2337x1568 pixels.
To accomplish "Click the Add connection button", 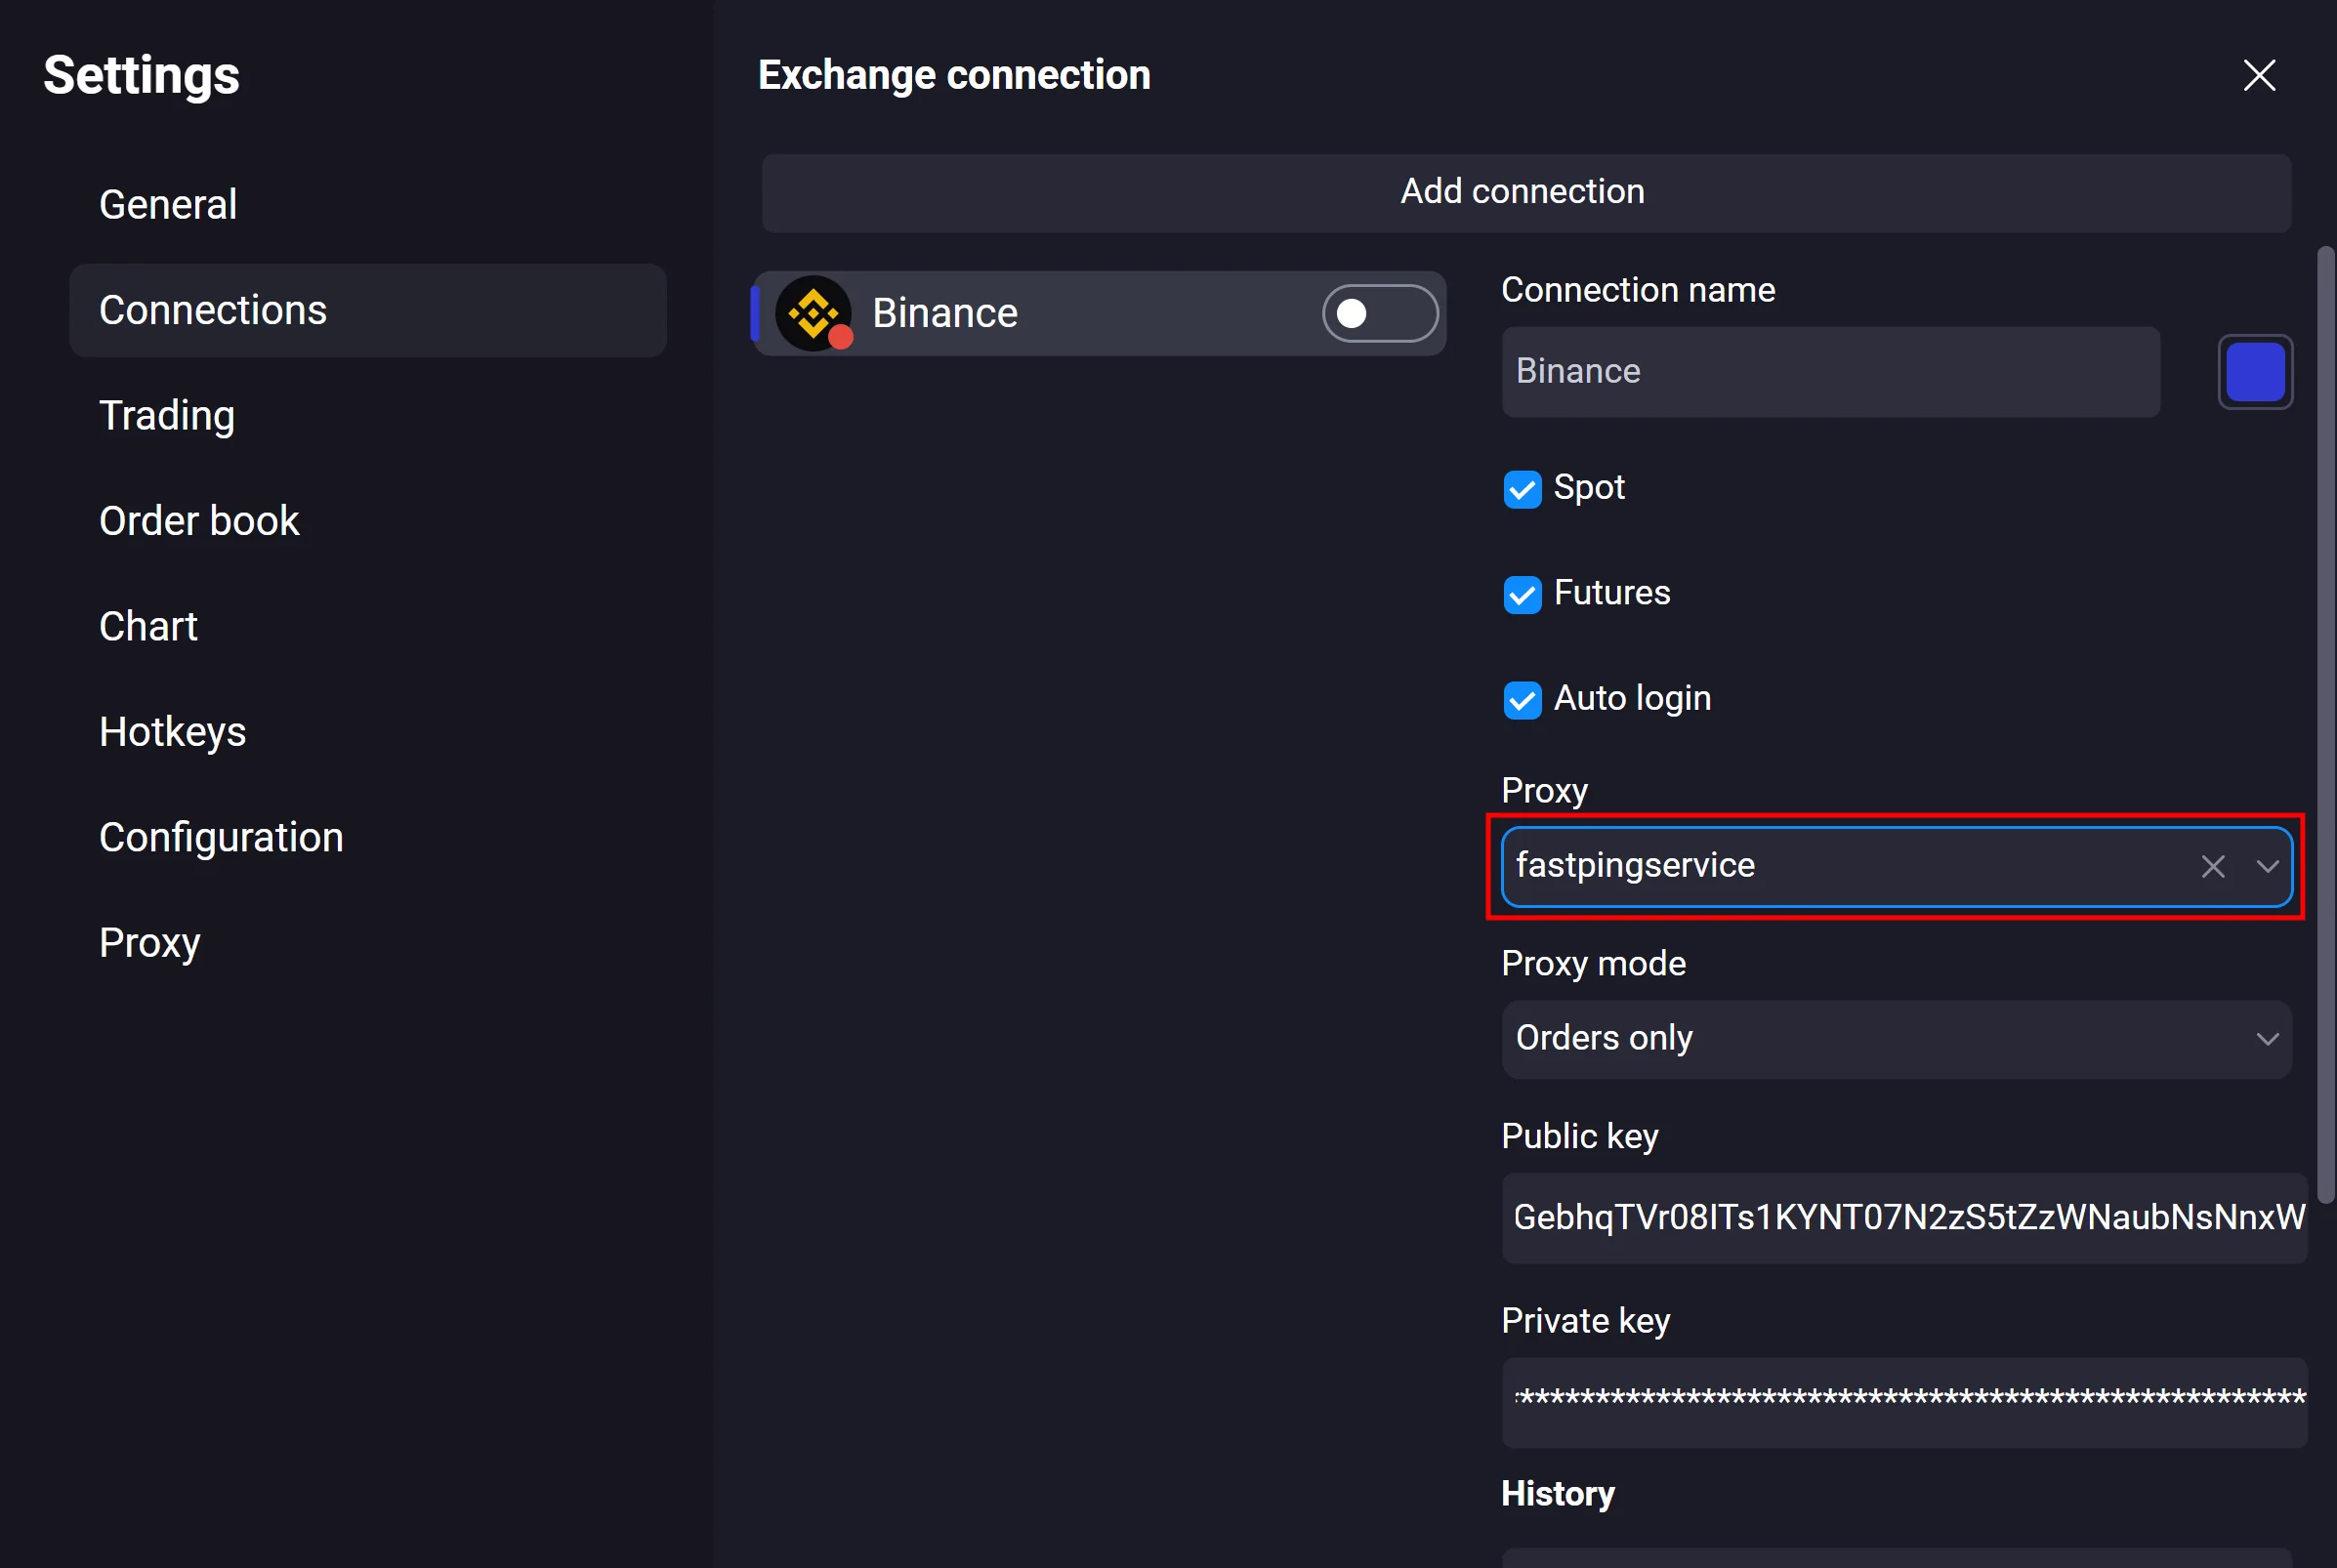I will 1524,192.
